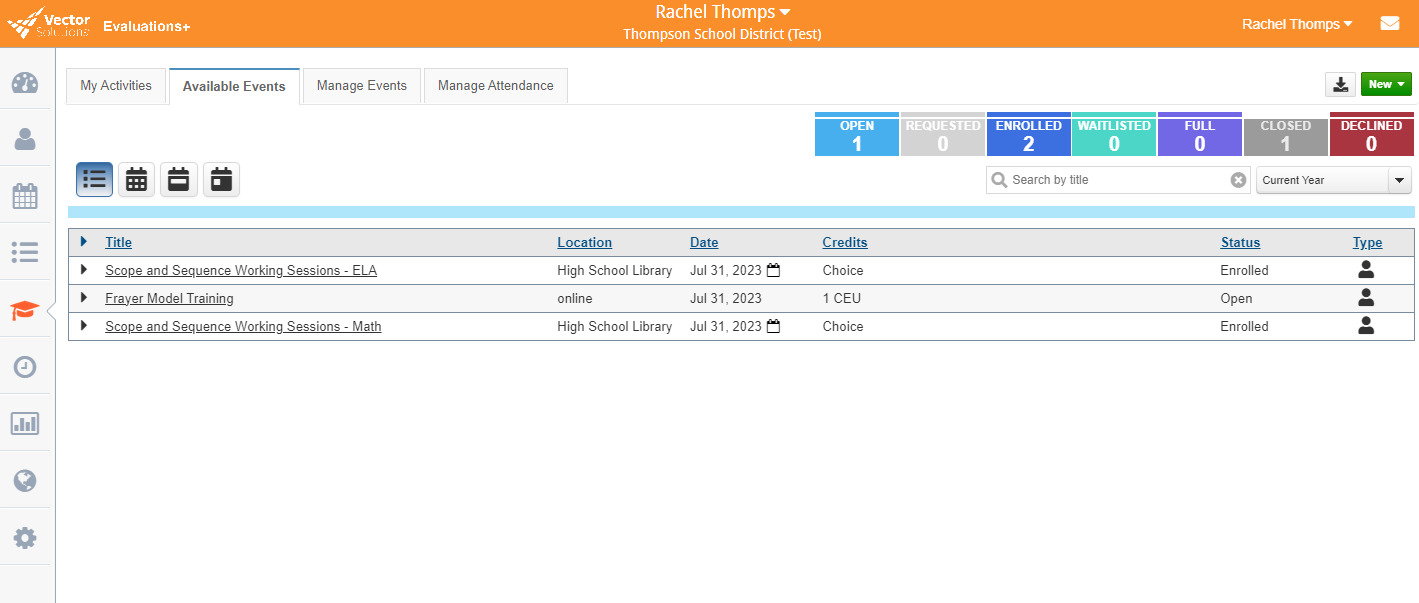1419x603 pixels.
Task: Click the Search by title field
Action: (x=1118, y=180)
